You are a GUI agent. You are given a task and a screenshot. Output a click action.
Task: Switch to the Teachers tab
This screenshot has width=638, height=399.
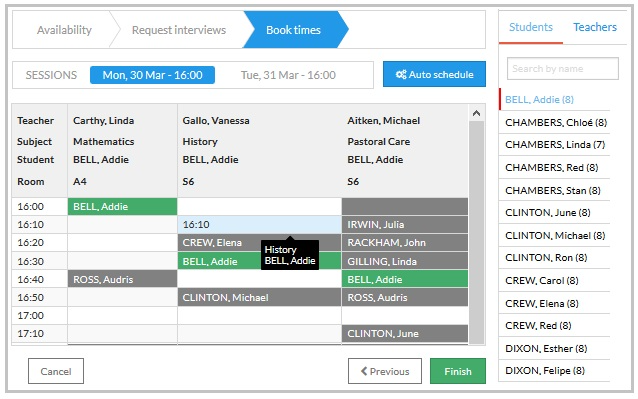pos(595,27)
